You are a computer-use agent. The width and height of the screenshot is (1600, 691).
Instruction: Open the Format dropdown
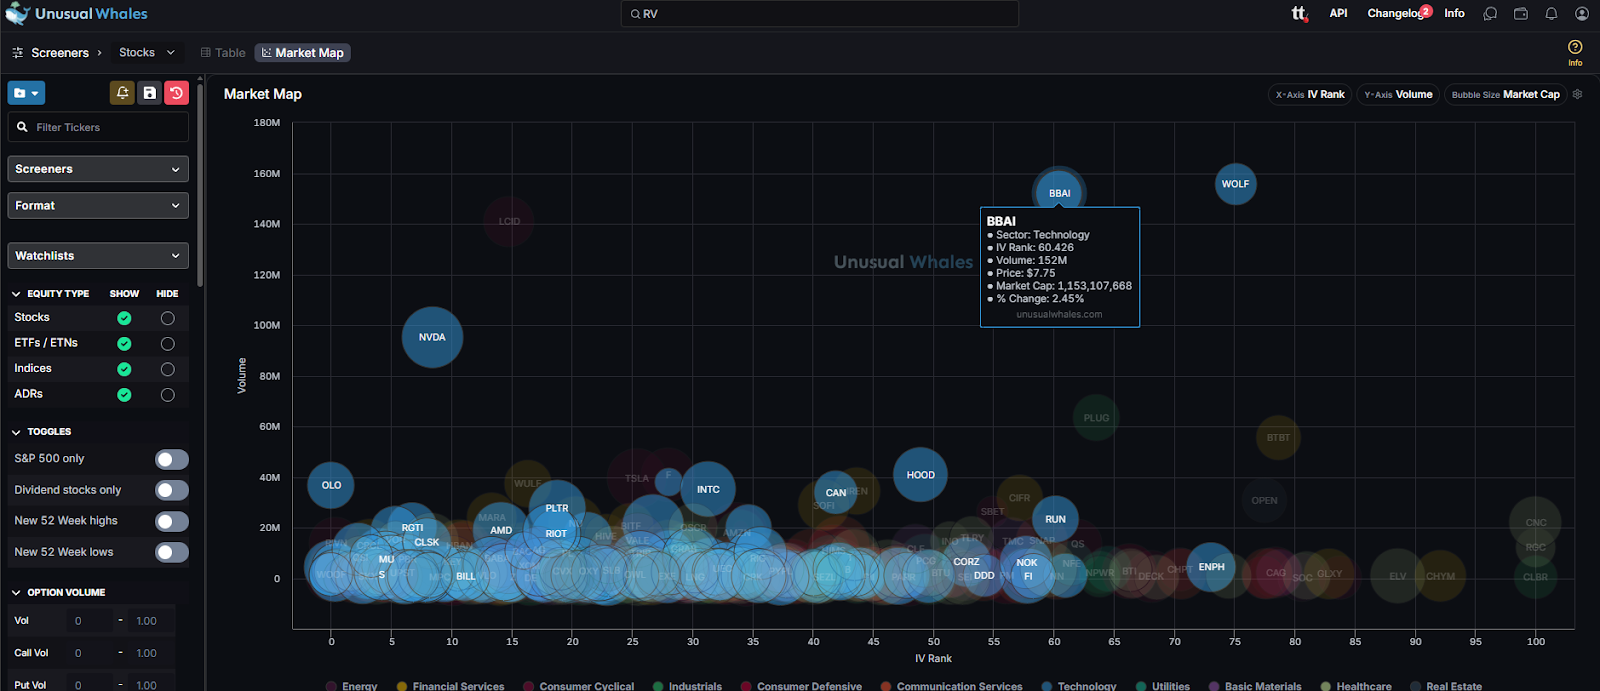98,205
